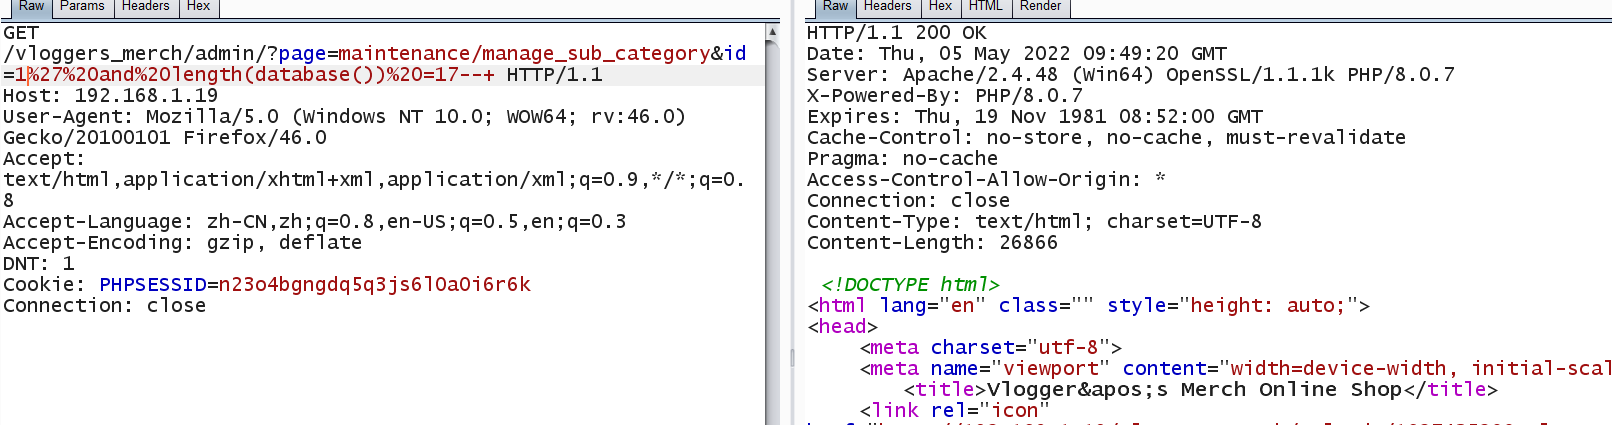Viewport: 1612px width, 425px height.
Task: Open the request Params tab
Action: (82, 7)
